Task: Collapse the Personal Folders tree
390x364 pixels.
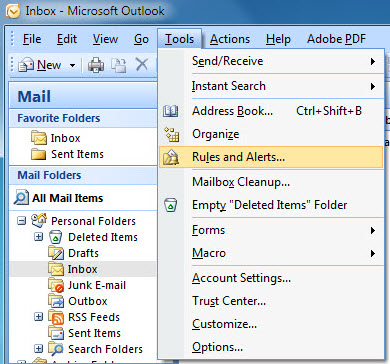Action: (21, 221)
